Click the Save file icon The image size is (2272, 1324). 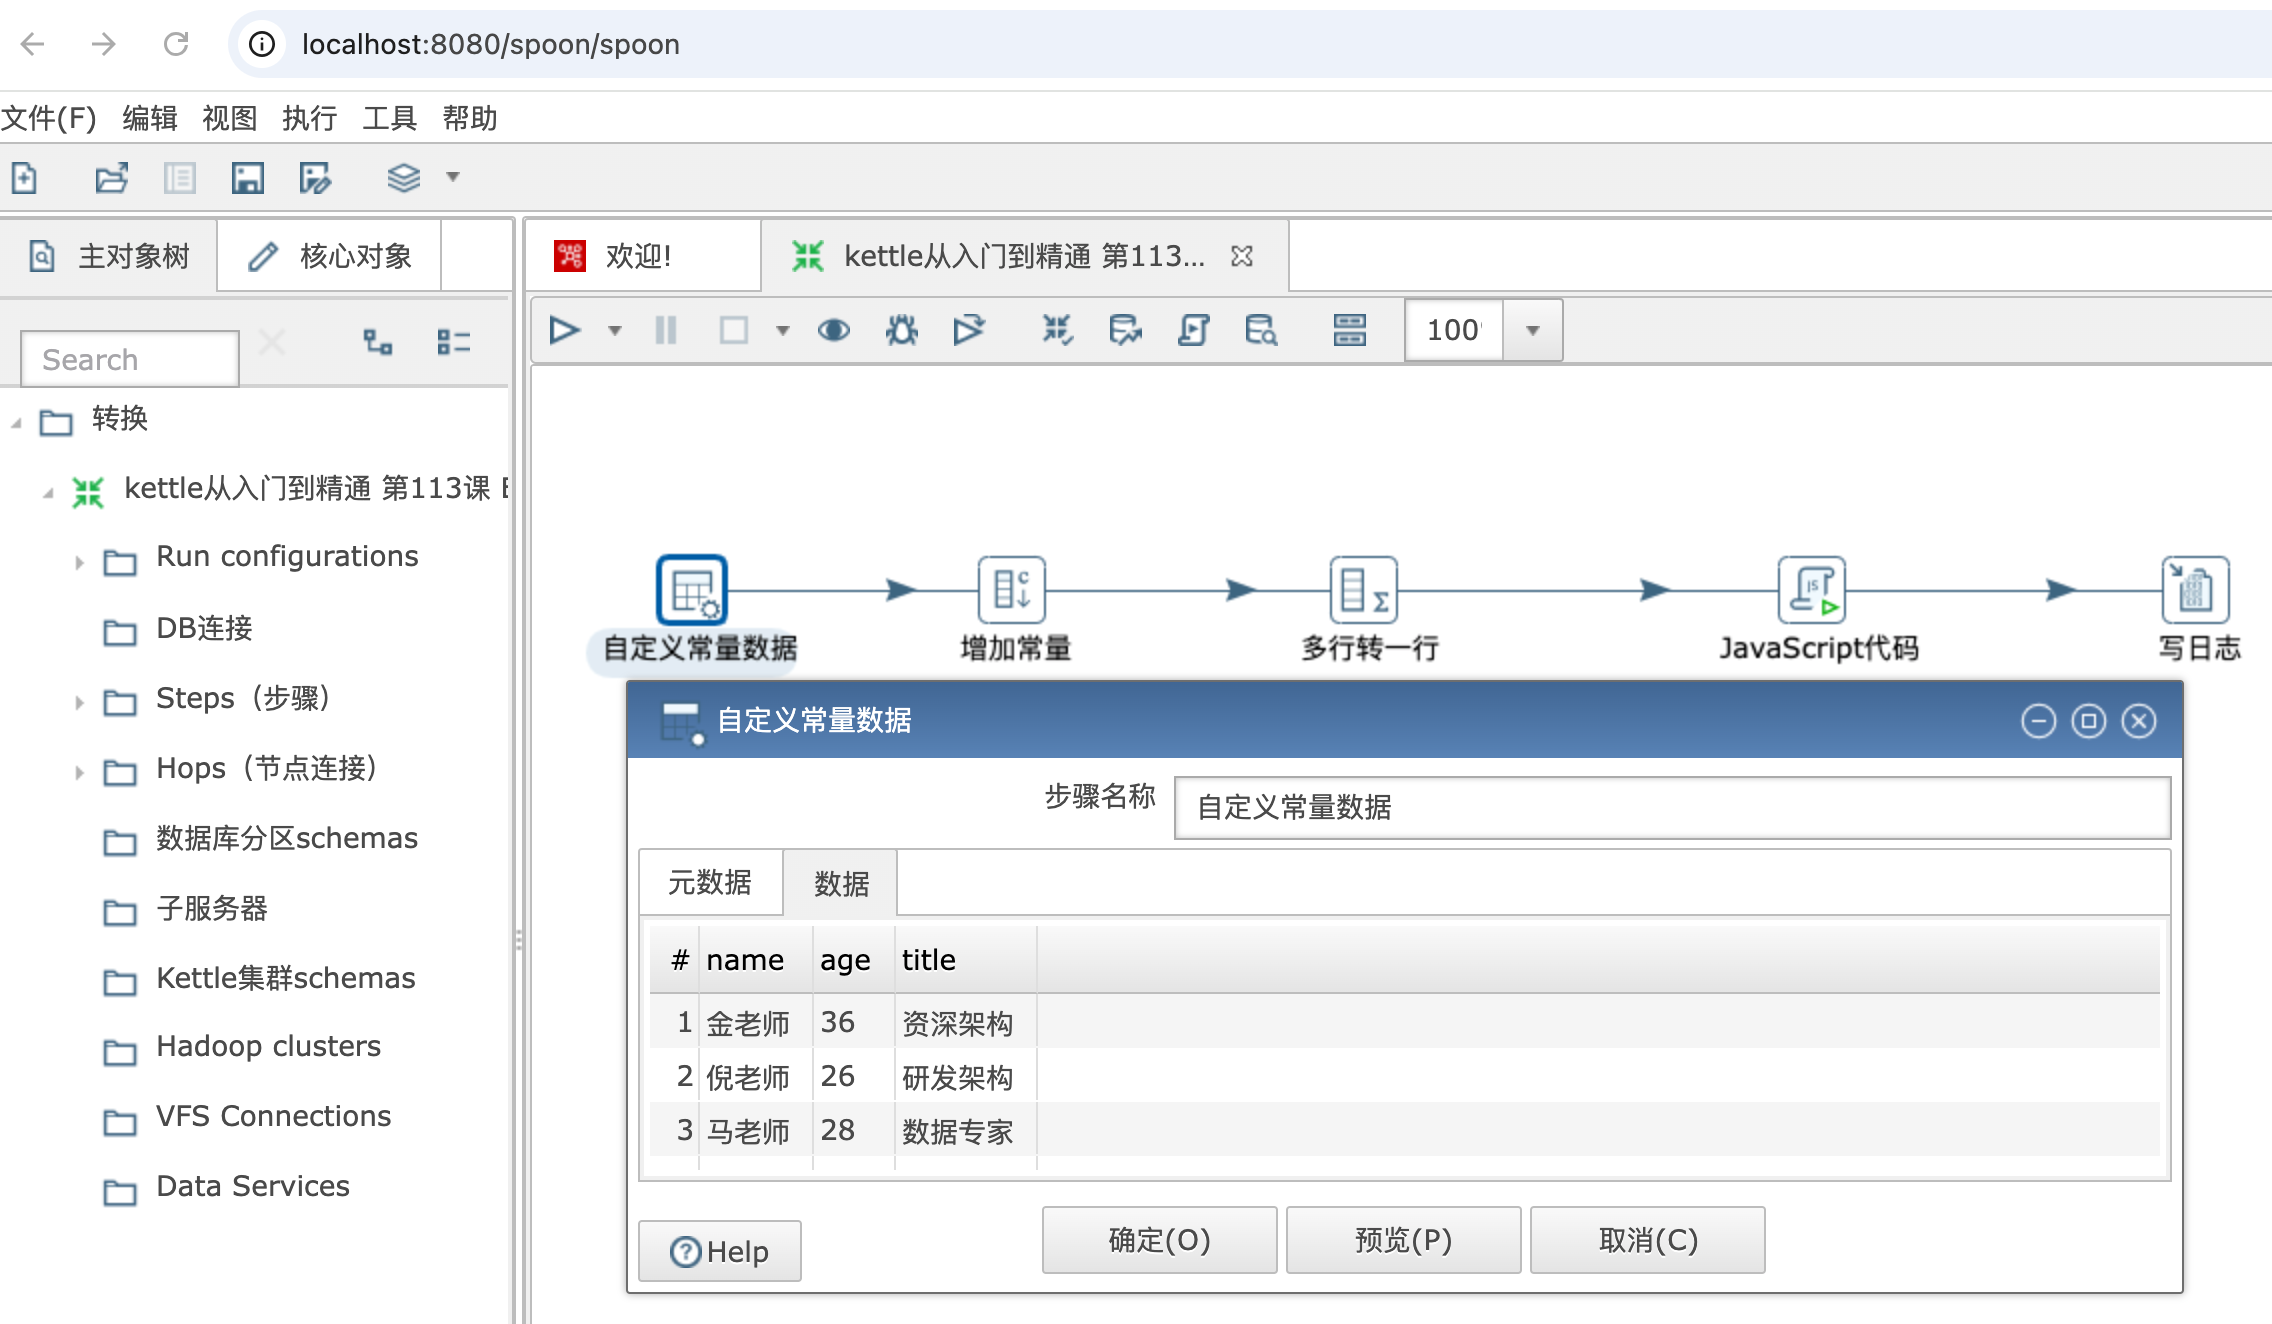(247, 178)
